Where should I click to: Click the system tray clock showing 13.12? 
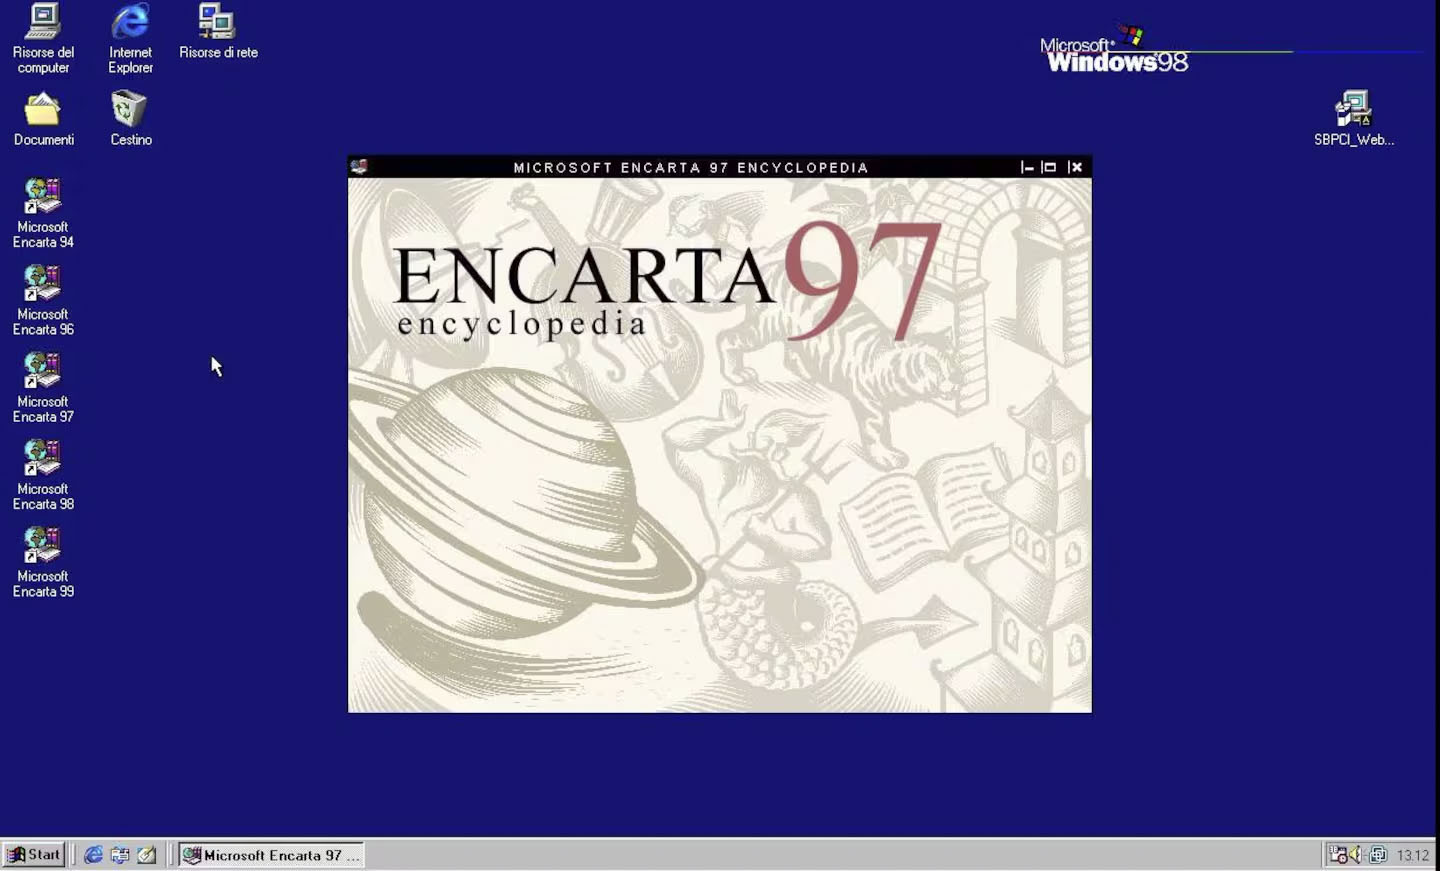(1412, 856)
